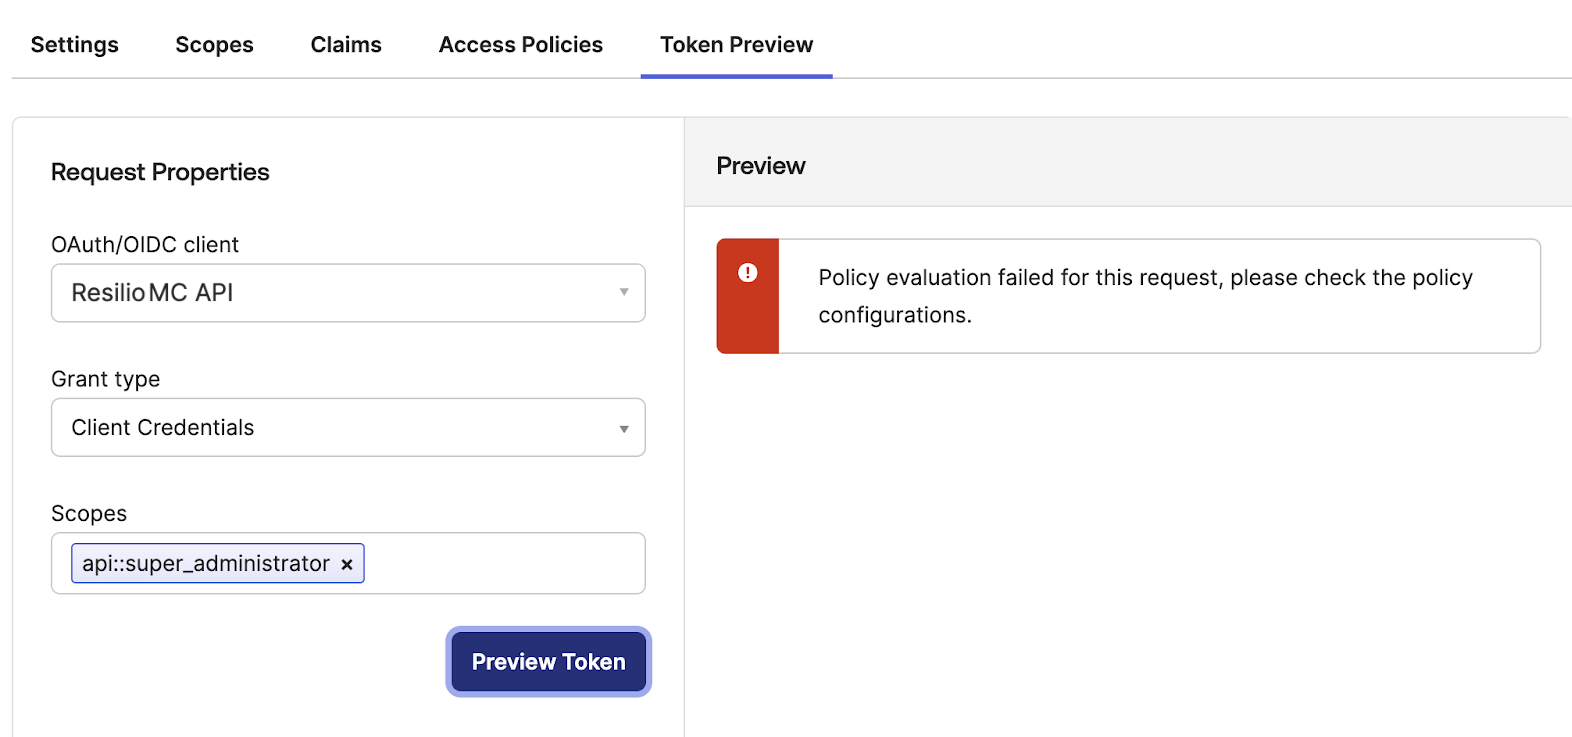Click the red error alert icon
The height and width of the screenshot is (737, 1572).
point(747,273)
